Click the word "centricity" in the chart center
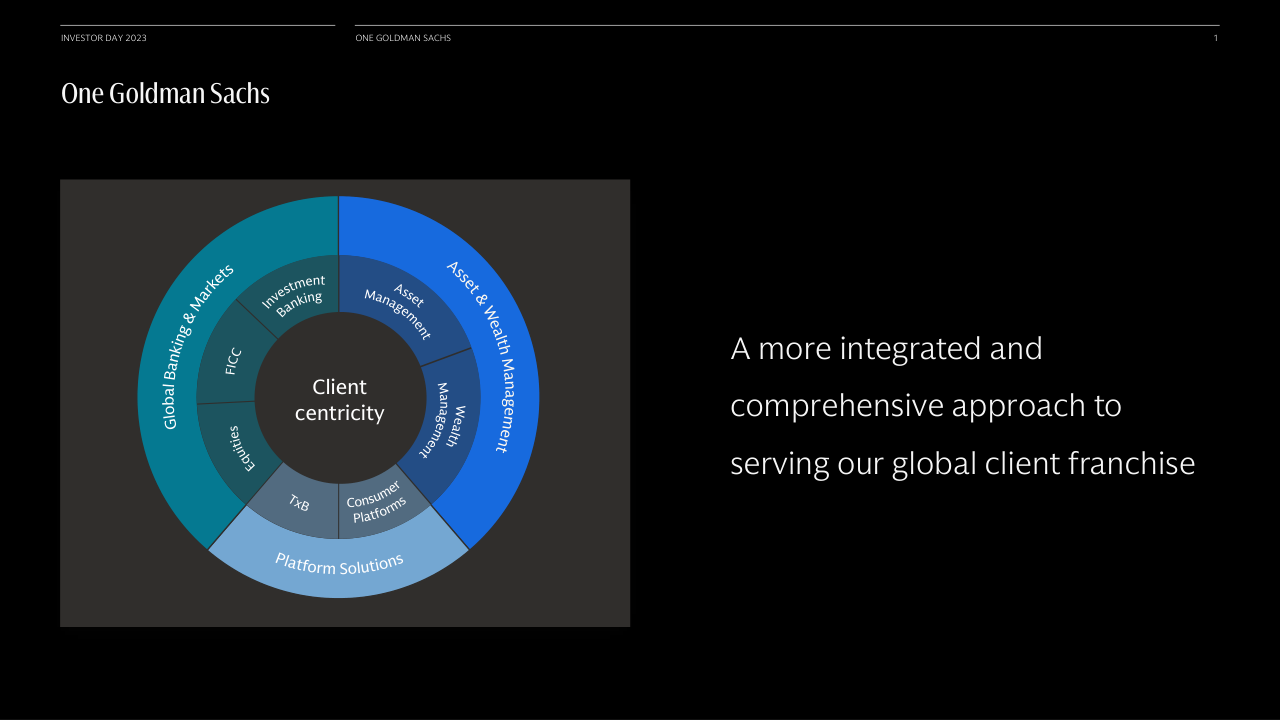The height and width of the screenshot is (720, 1280). (x=339, y=413)
